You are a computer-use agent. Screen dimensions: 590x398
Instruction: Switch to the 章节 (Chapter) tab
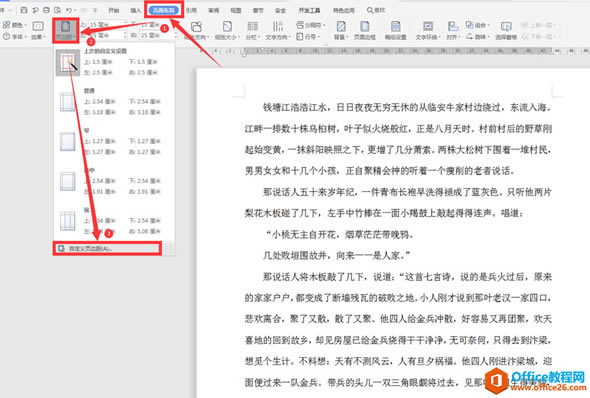point(258,10)
